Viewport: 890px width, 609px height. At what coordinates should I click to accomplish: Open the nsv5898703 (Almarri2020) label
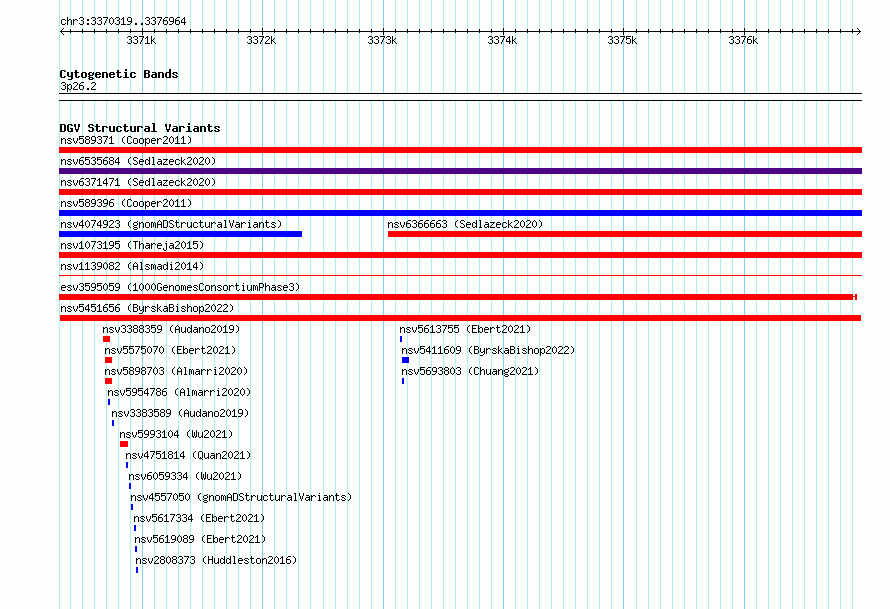(177, 371)
